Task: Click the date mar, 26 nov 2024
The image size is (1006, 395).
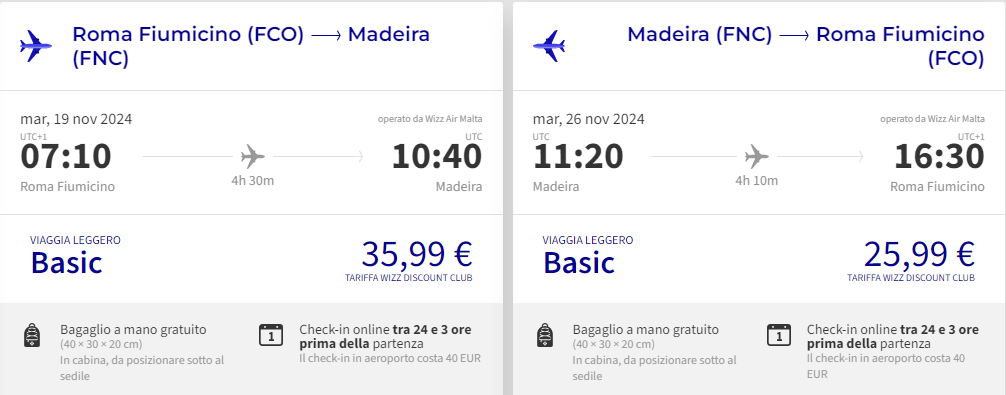Action: coord(588,119)
